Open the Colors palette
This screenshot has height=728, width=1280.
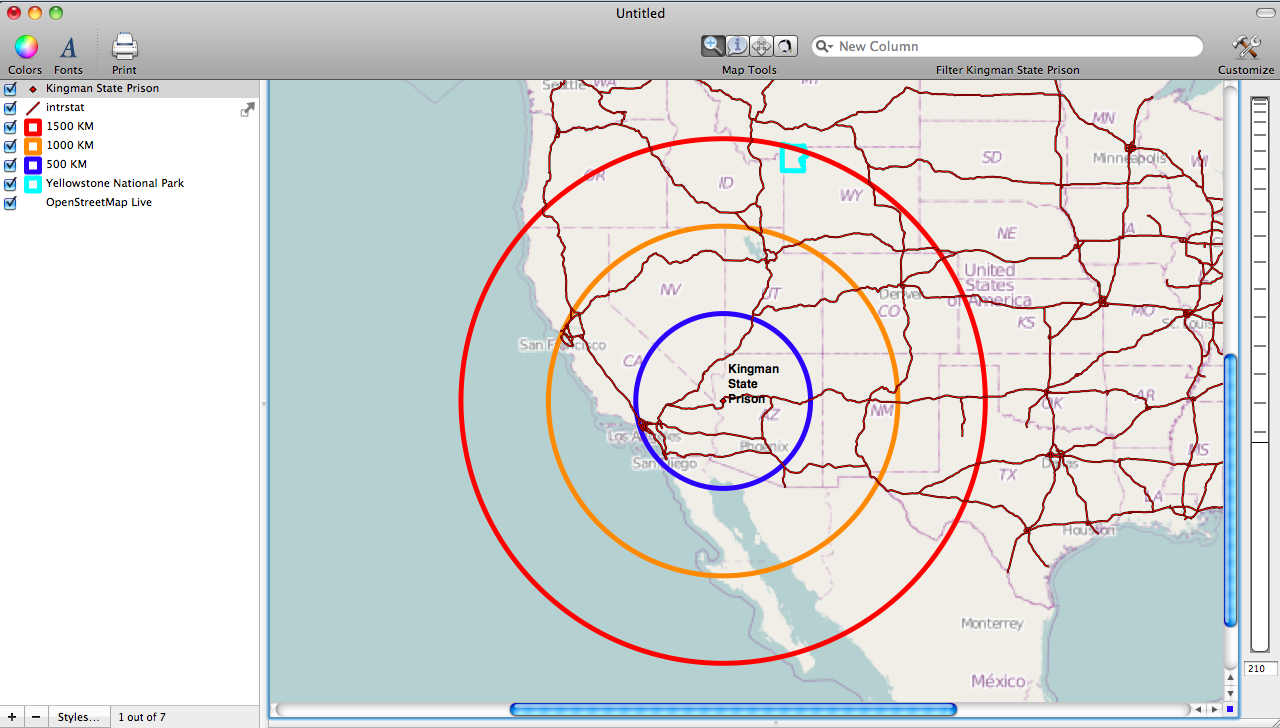click(25, 47)
